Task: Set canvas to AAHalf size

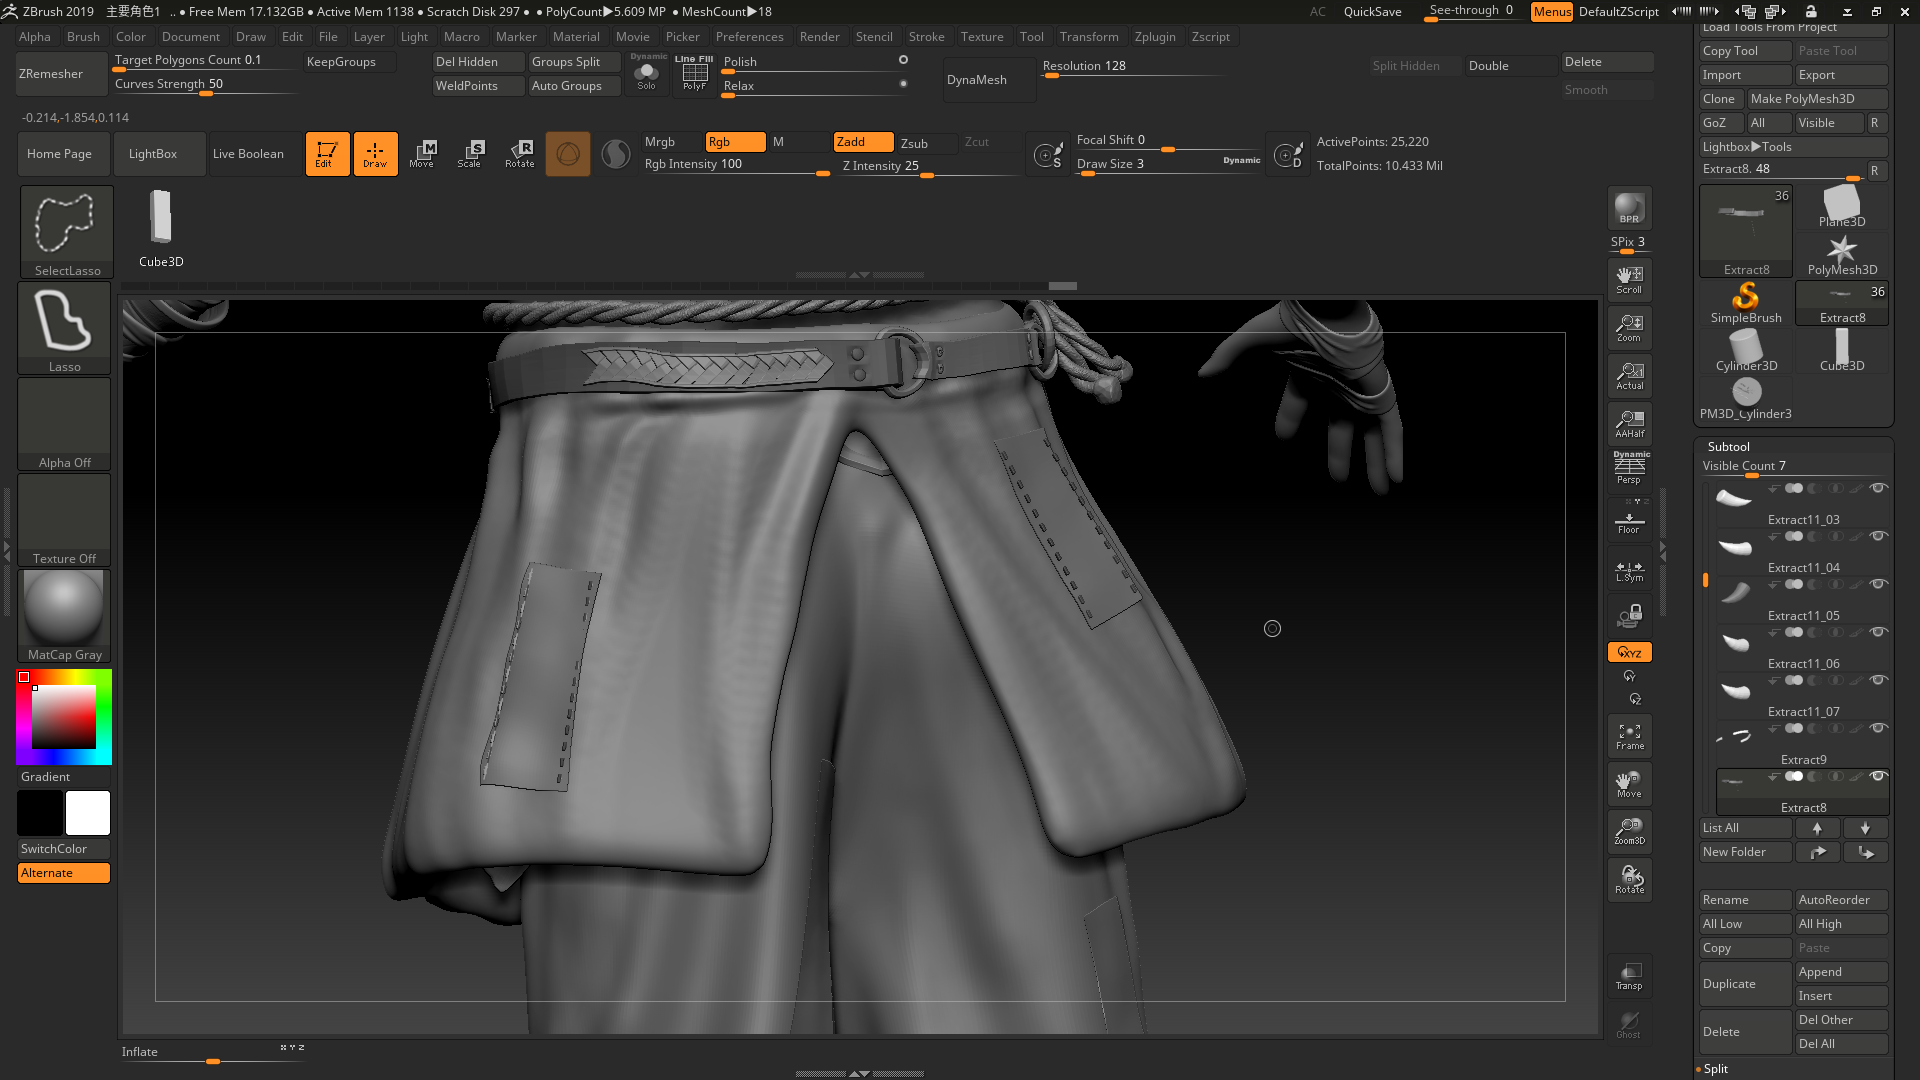Action: click(1629, 424)
